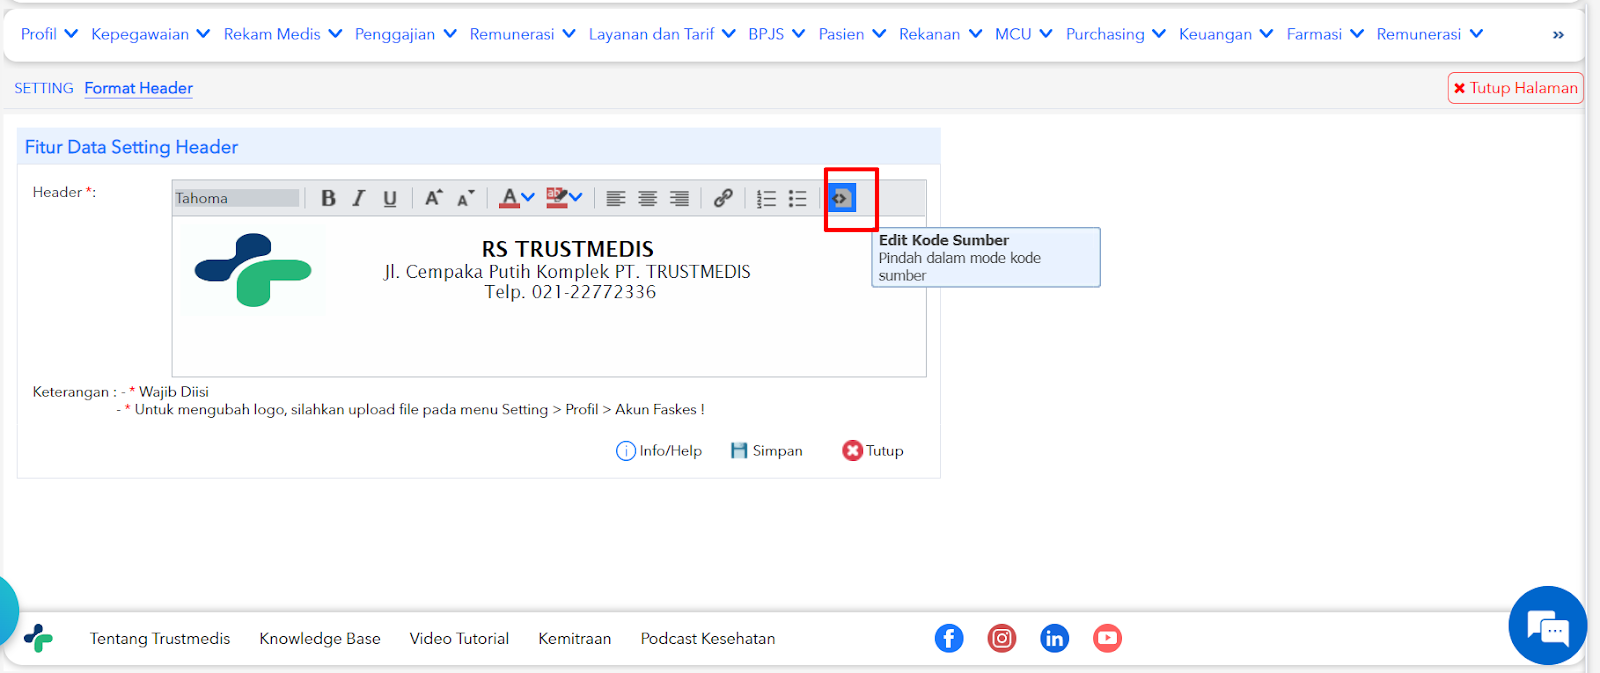Image resolution: width=1600 pixels, height=673 pixels.
Task: Center-align the header text
Action: [x=648, y=198]
